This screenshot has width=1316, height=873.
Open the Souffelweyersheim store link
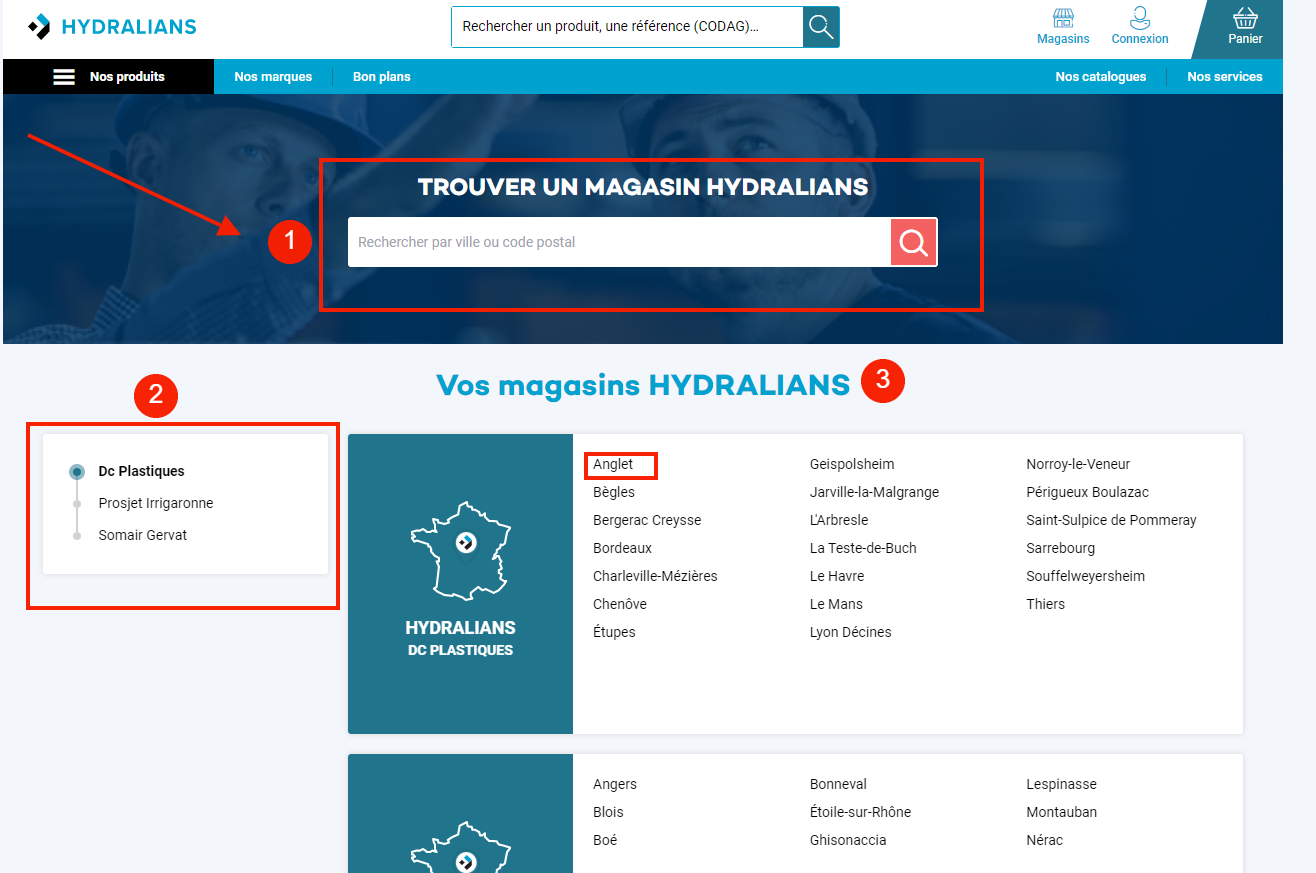(x=1085, y=576)
